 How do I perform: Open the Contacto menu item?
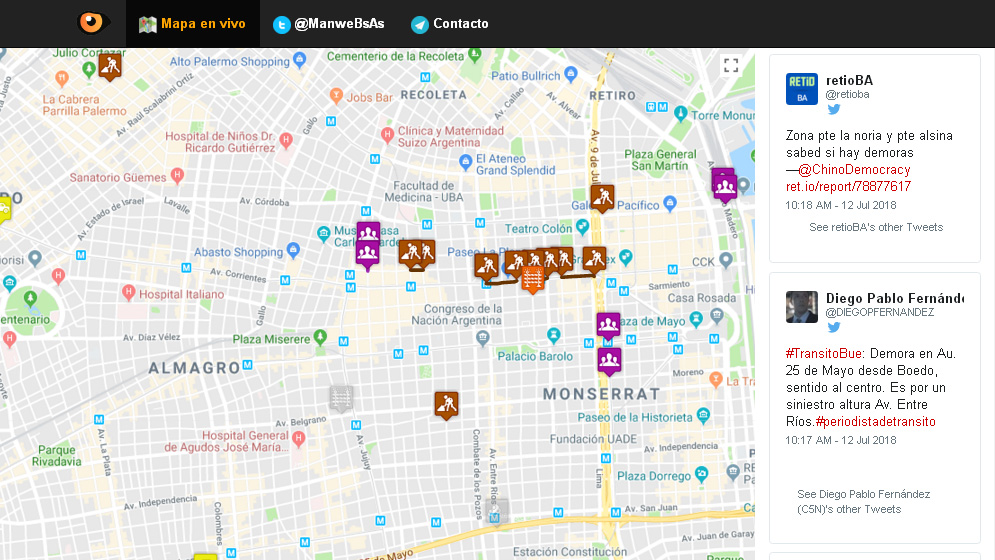(x=449, y=23)
